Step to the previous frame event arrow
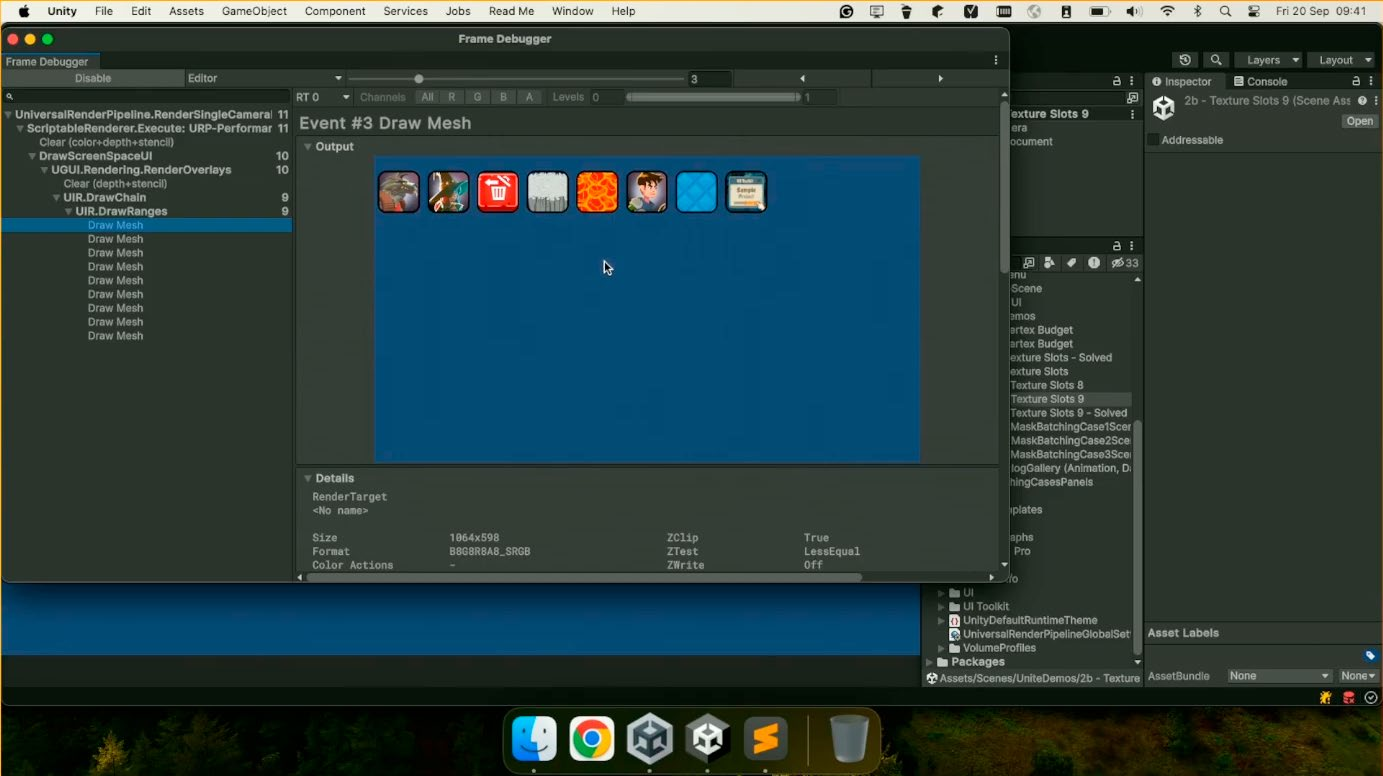 802,78
